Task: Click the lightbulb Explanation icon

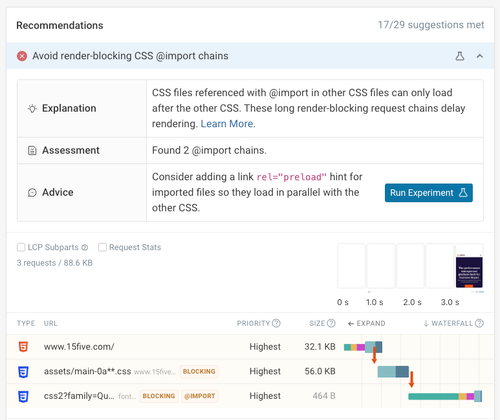Action: point(32,108)
